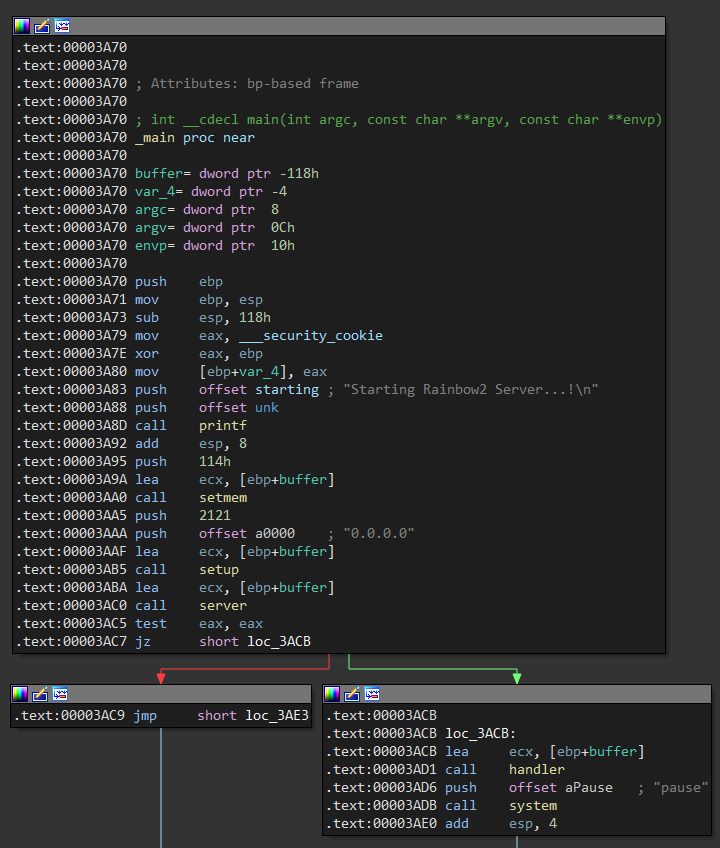Click 'offset aPause' operand
This screenshot has width=720, height=848.
[561, 788]
